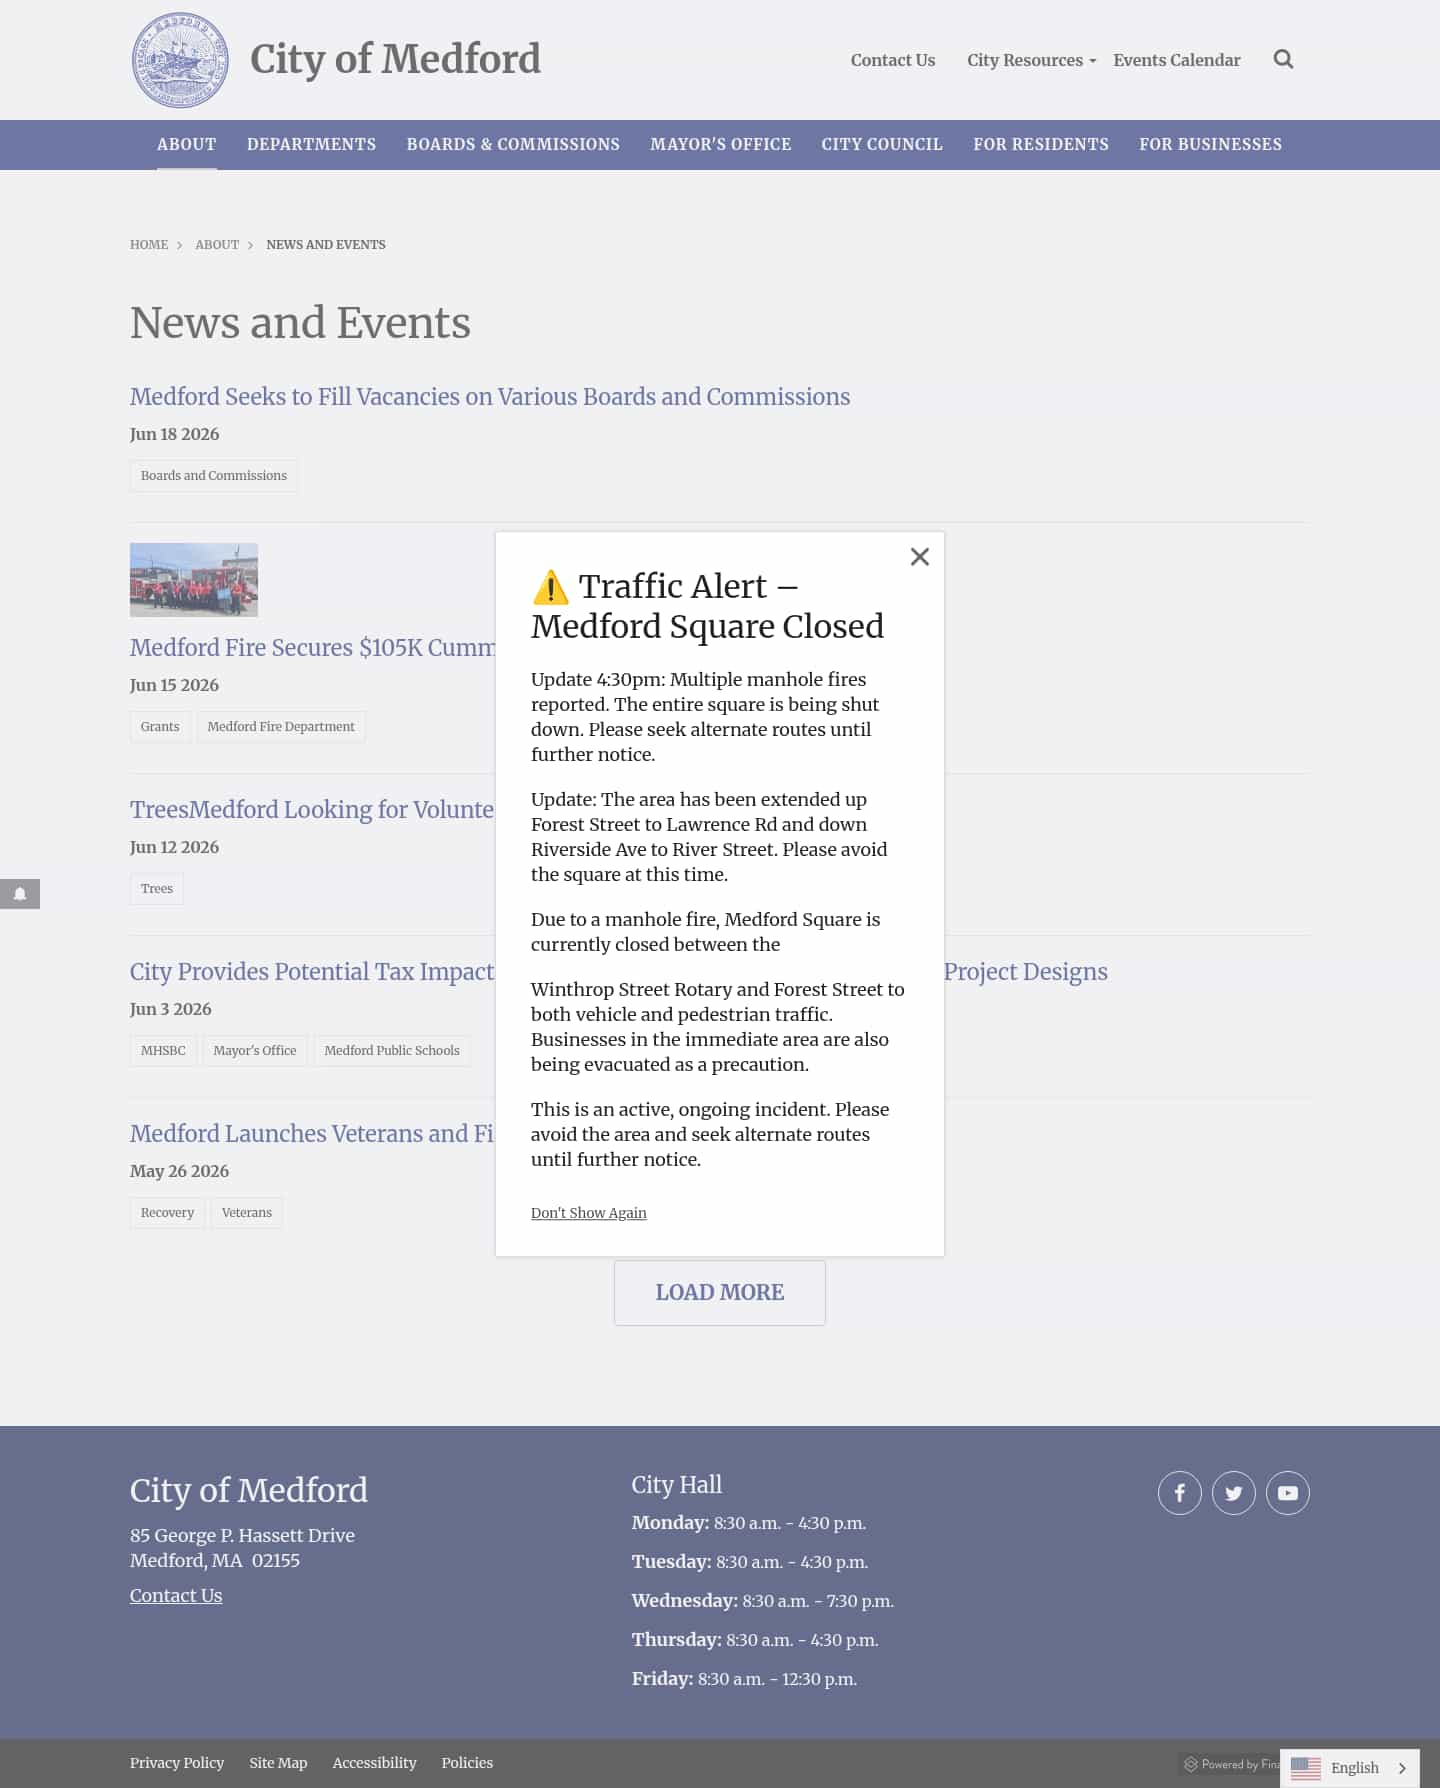Click the notification bell side tab

point(20,894)
